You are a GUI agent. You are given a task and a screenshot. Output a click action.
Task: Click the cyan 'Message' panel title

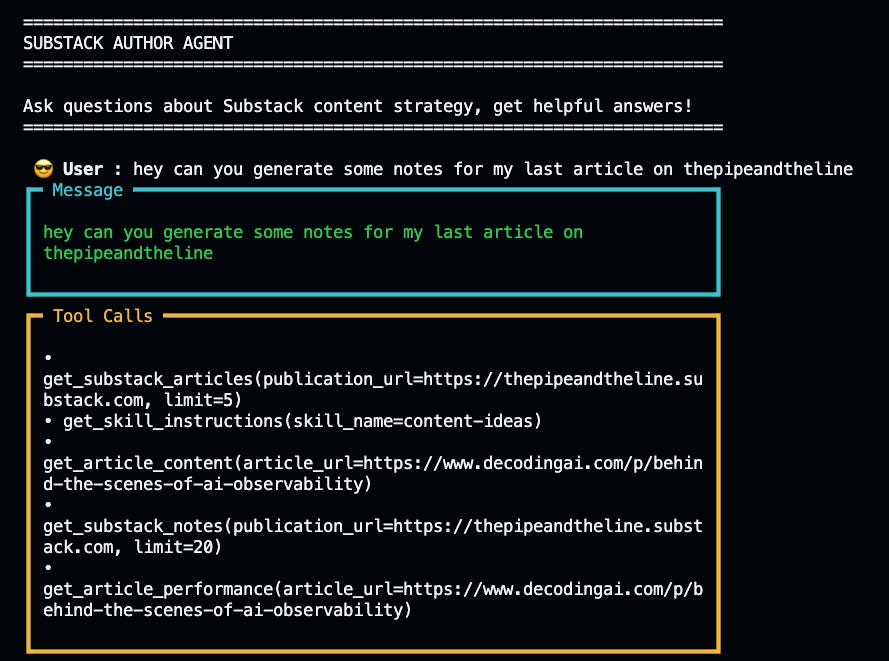point(87,190)
